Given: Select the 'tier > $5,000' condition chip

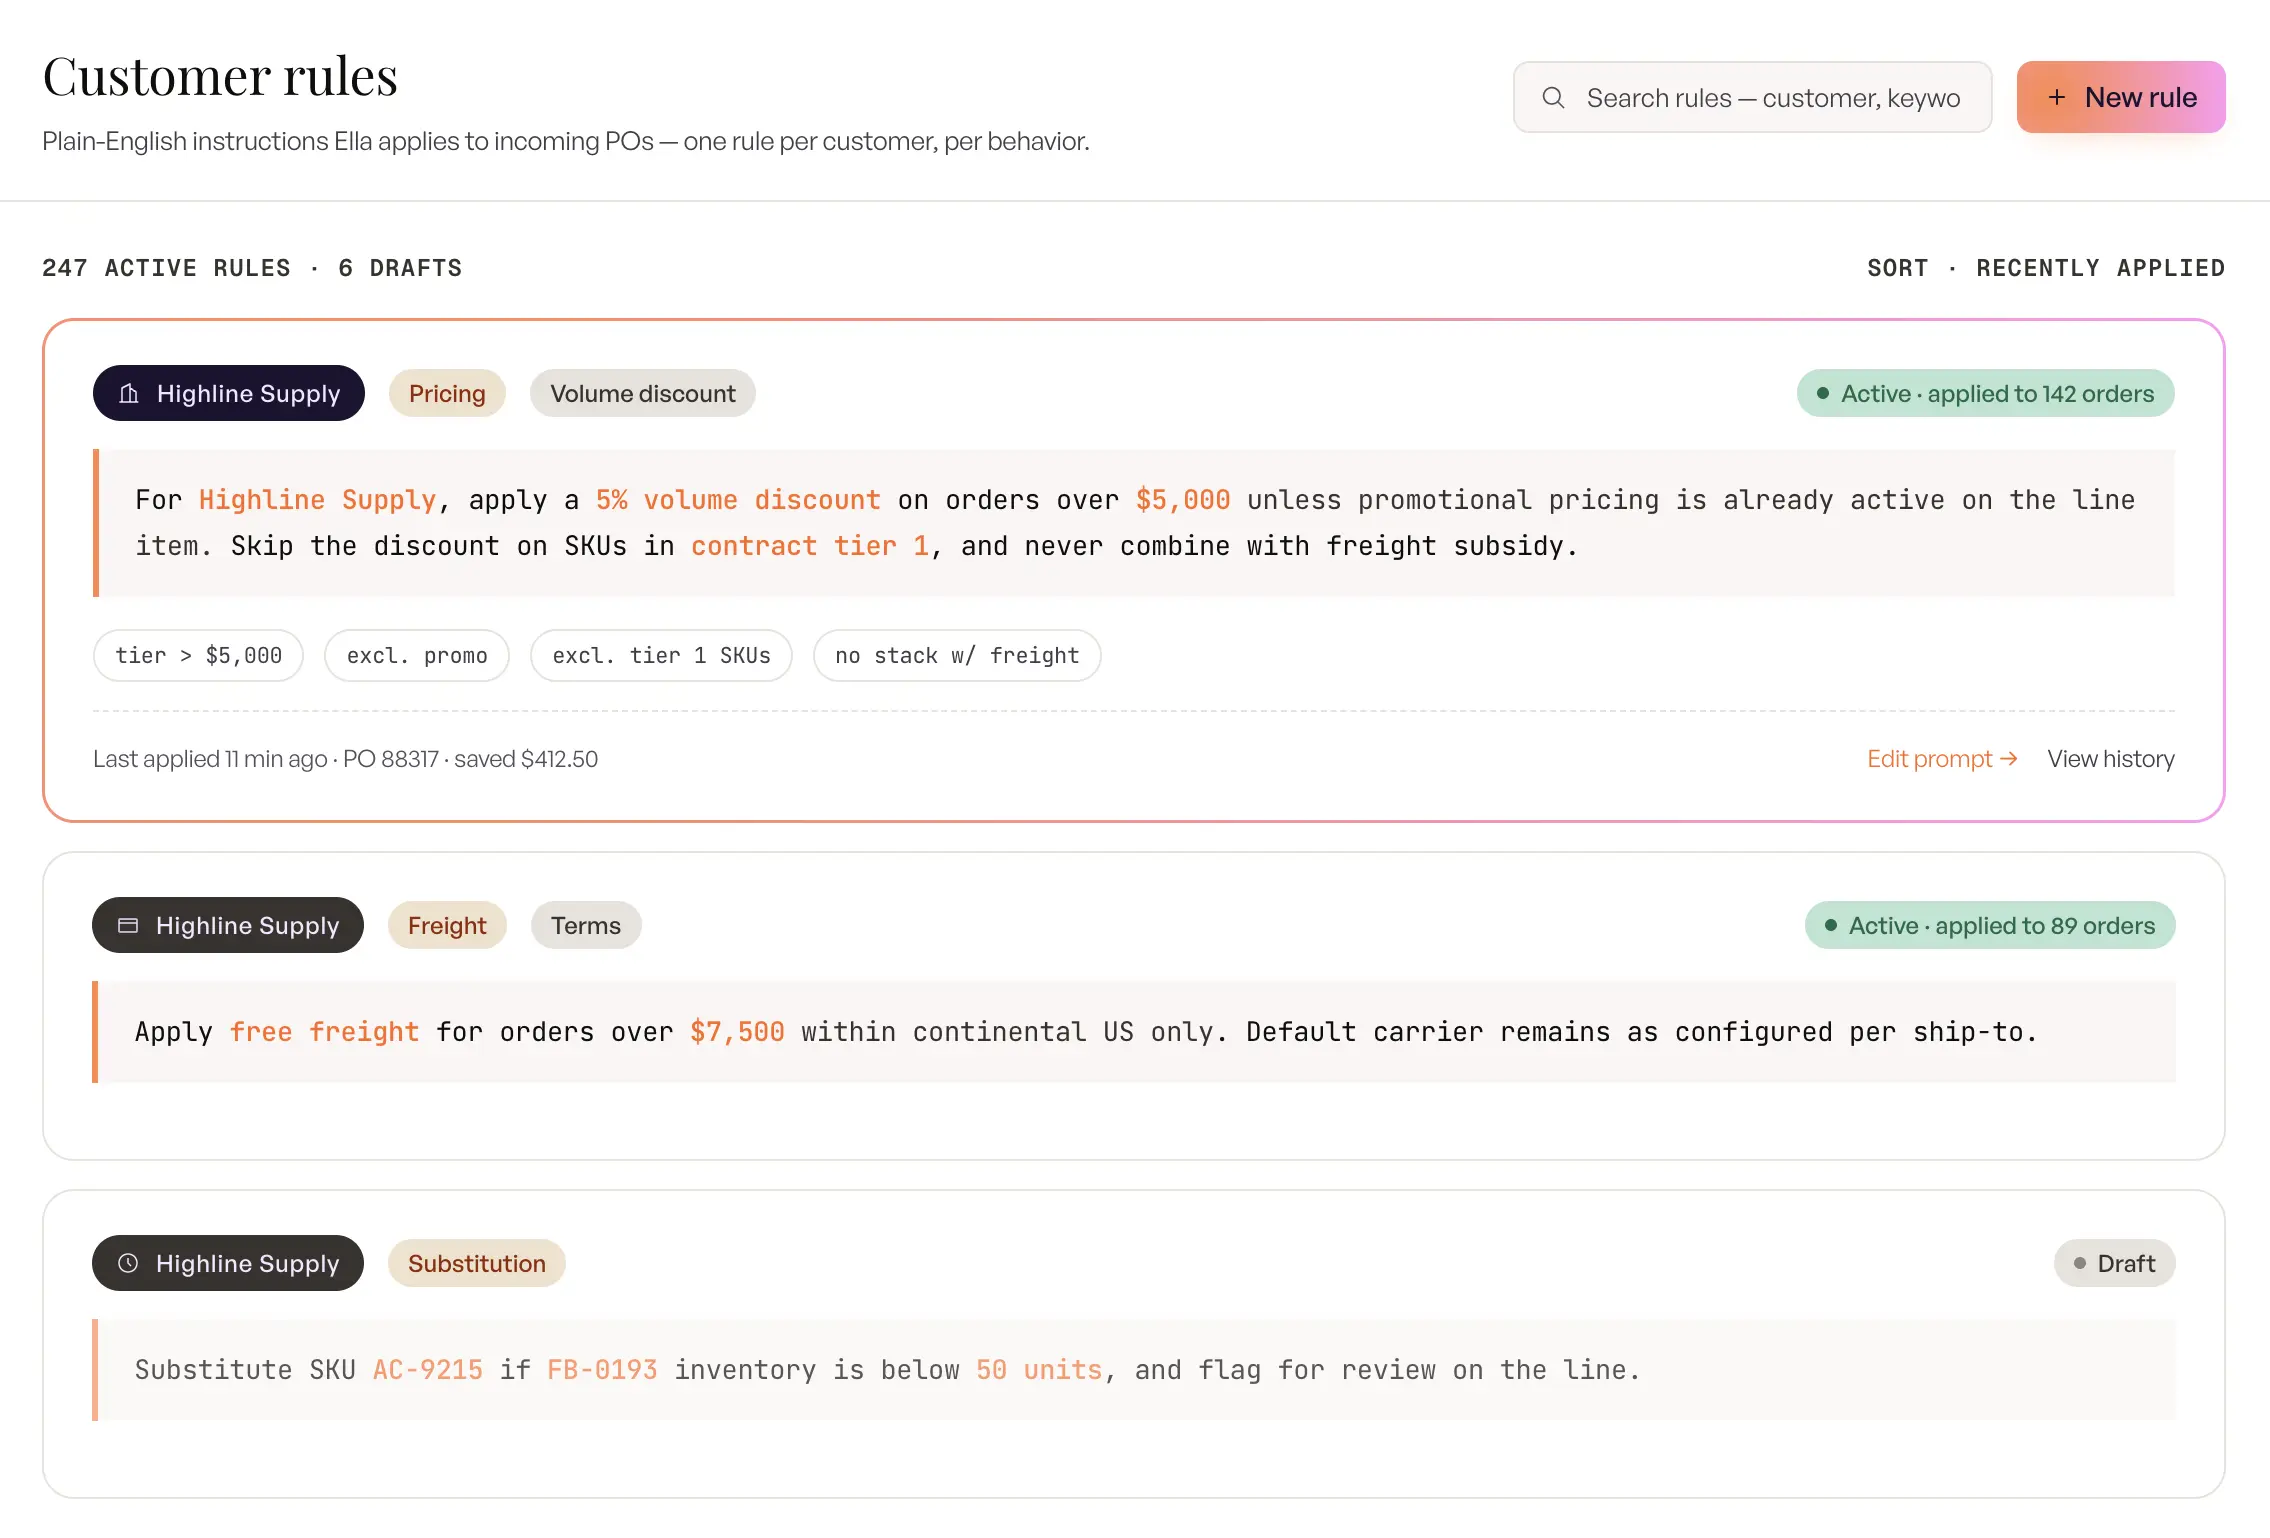Looking at the screenshot, I should (198, 655).
